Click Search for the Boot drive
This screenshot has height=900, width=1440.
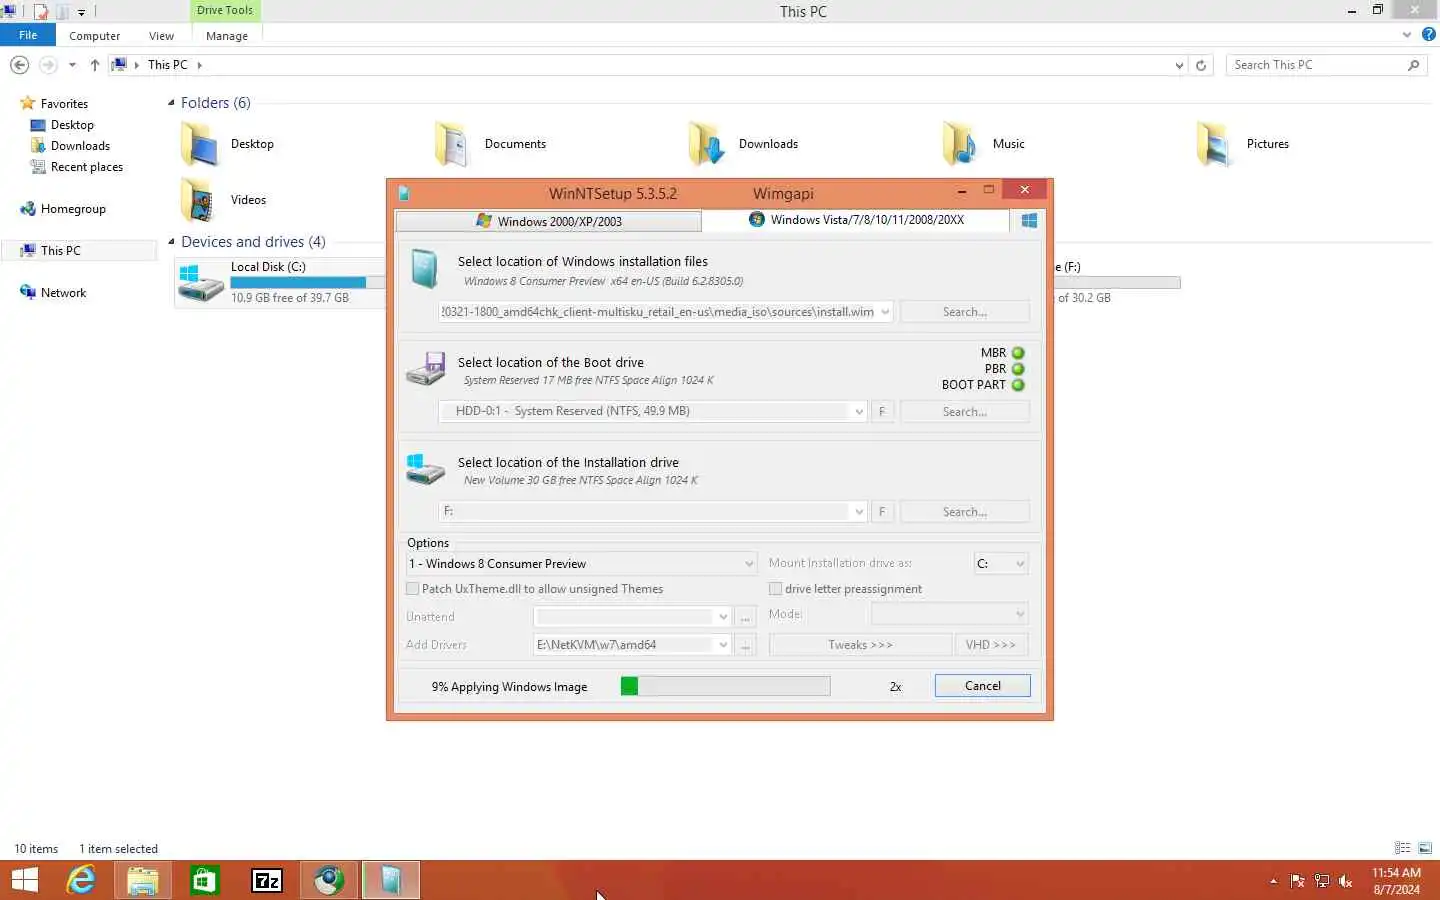(x=965, y=411)
